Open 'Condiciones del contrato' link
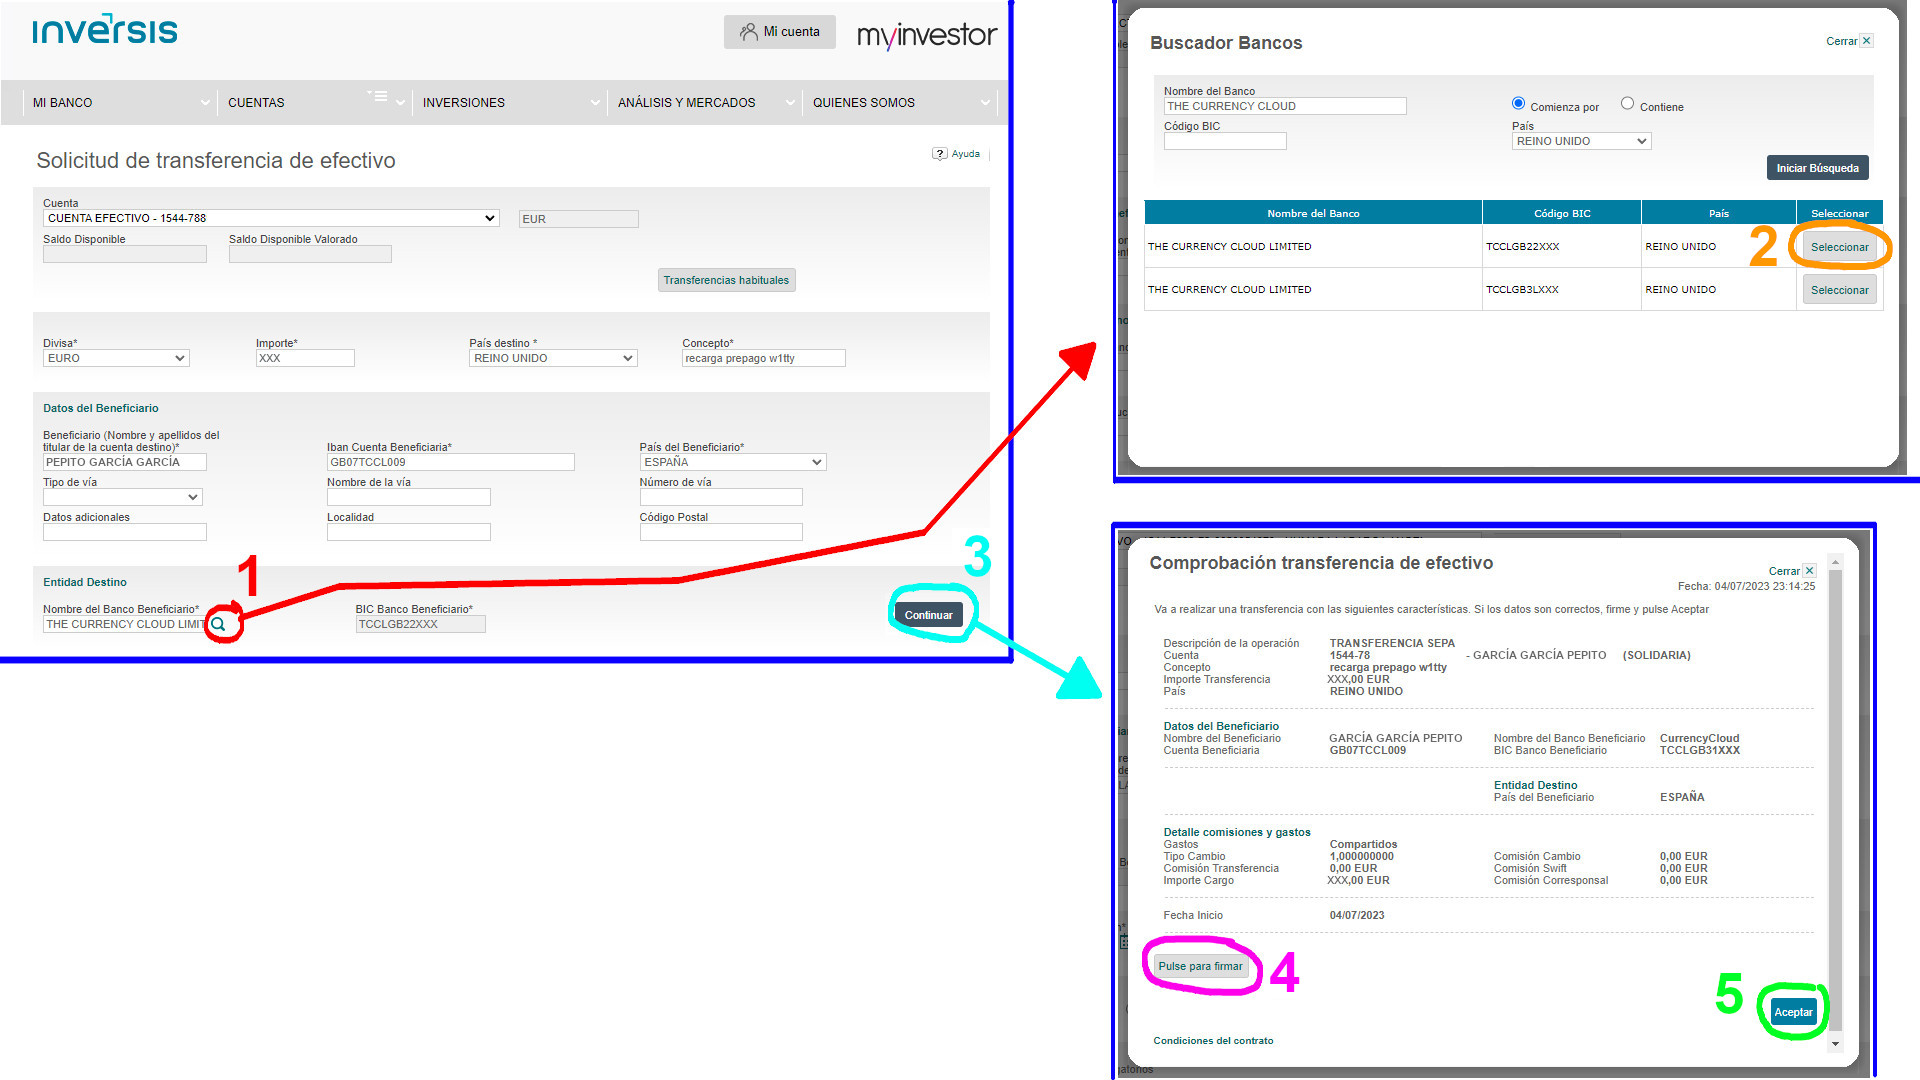 [1213, 1041]
